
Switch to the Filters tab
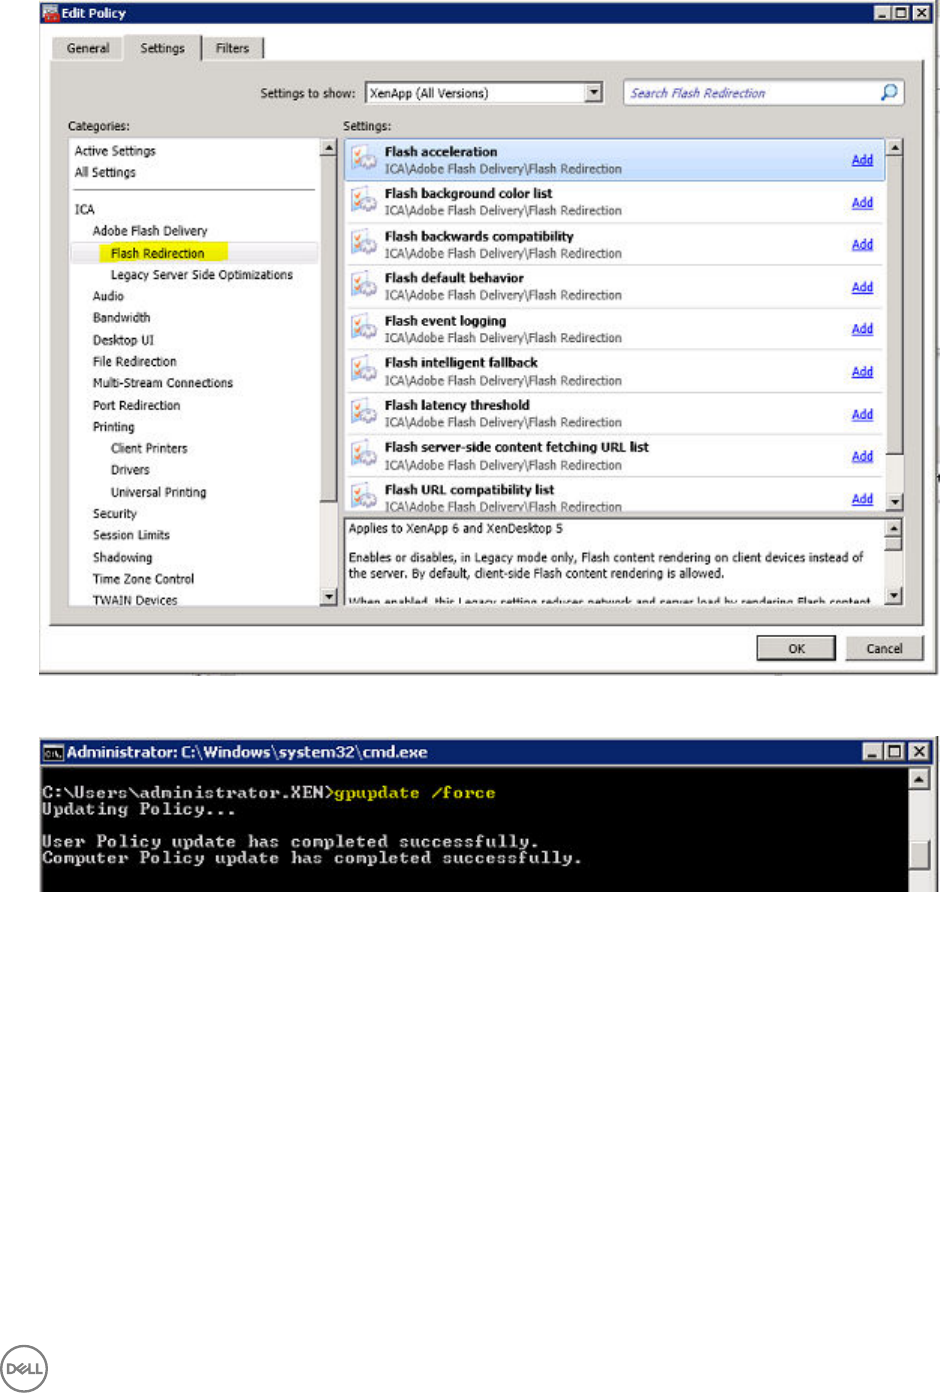click(233, 48)
